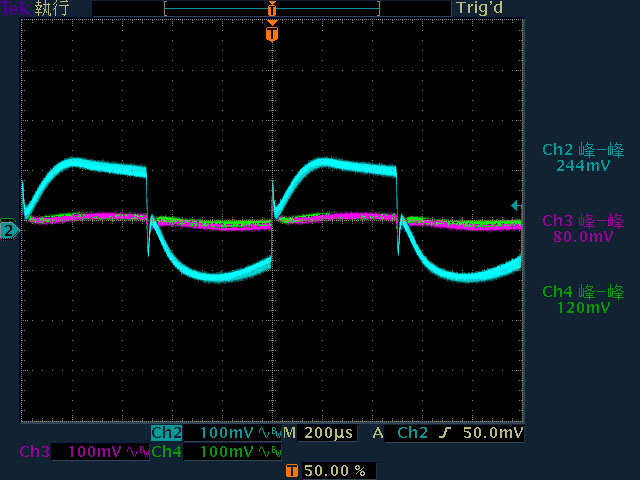The image size is (640, 480).
Task: Click the Trig'd status indicator
Action: coord(480,8)
